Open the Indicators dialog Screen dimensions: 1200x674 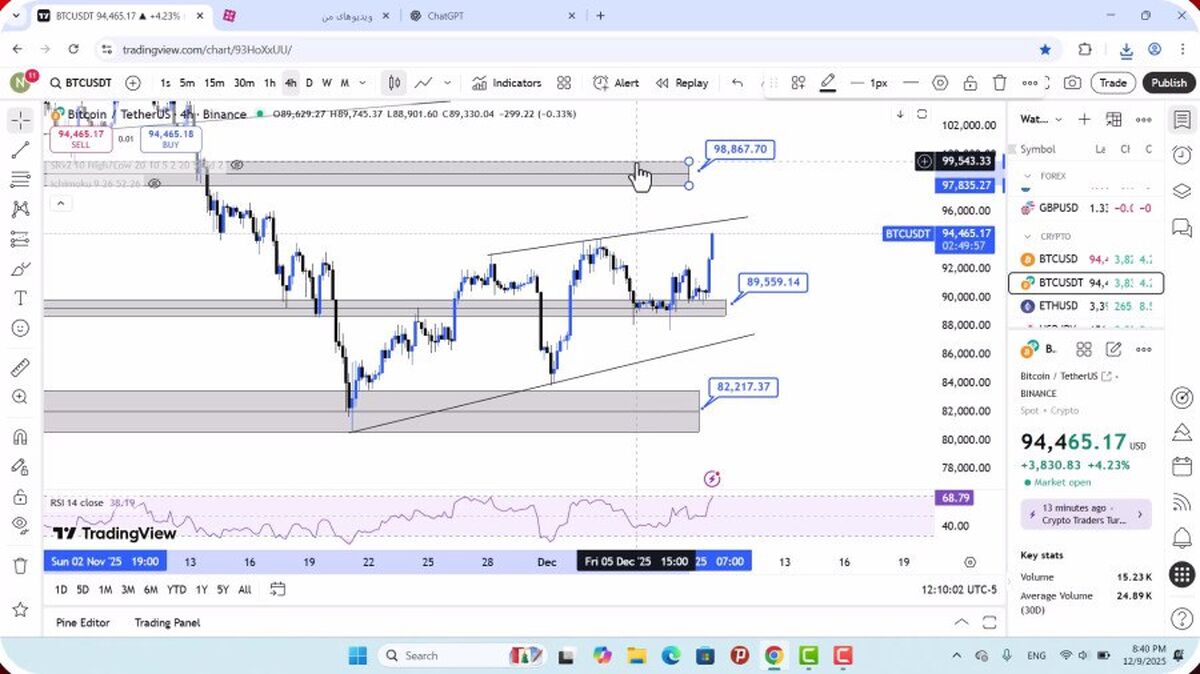(x=506, y=83)
